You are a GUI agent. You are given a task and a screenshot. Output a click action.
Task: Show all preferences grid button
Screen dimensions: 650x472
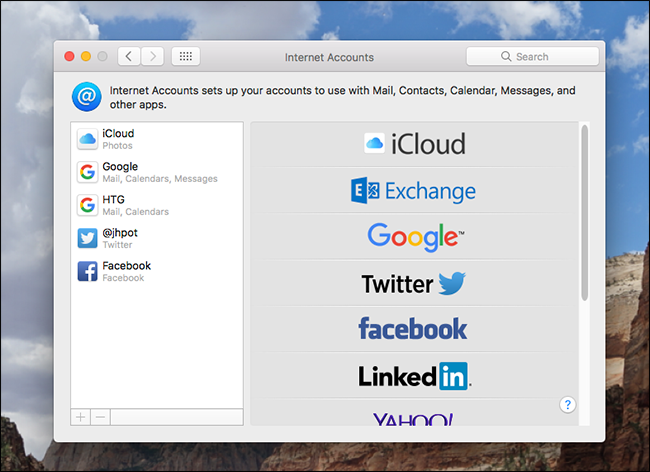pos(186,56)
